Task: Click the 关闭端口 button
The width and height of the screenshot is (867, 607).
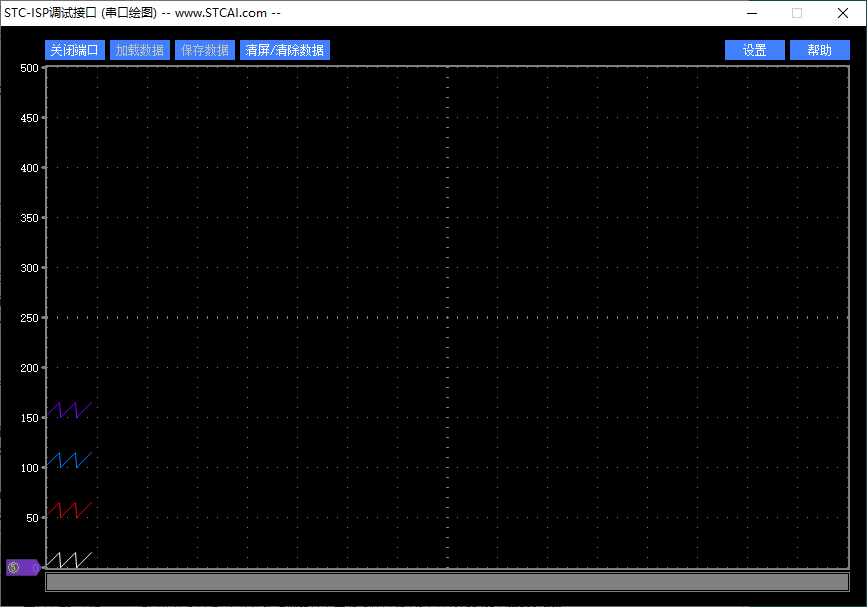Action: coord(74,50)
